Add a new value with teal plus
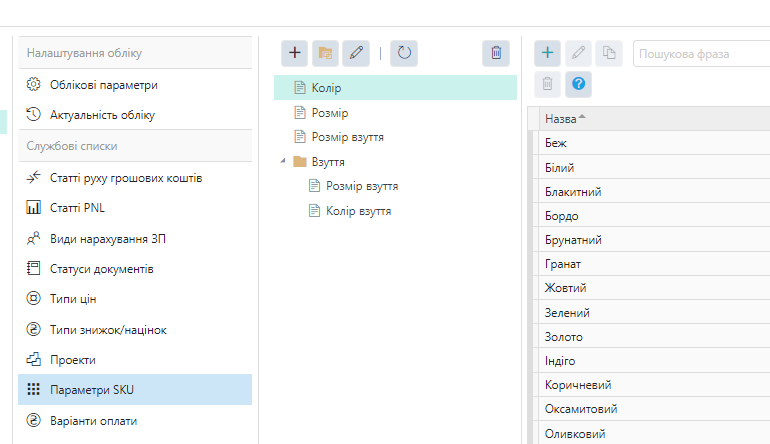Image resolution: width=770 pixels, height=444 pixels. (547, 53)
